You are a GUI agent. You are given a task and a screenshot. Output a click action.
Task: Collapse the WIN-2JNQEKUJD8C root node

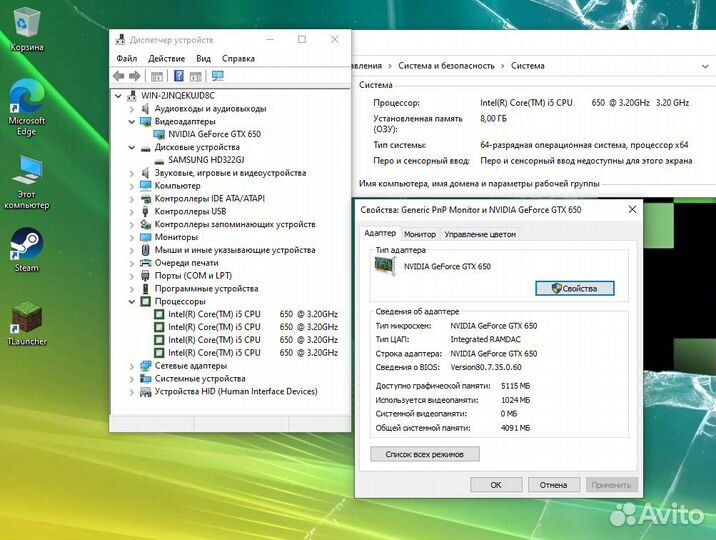point(118,96)
